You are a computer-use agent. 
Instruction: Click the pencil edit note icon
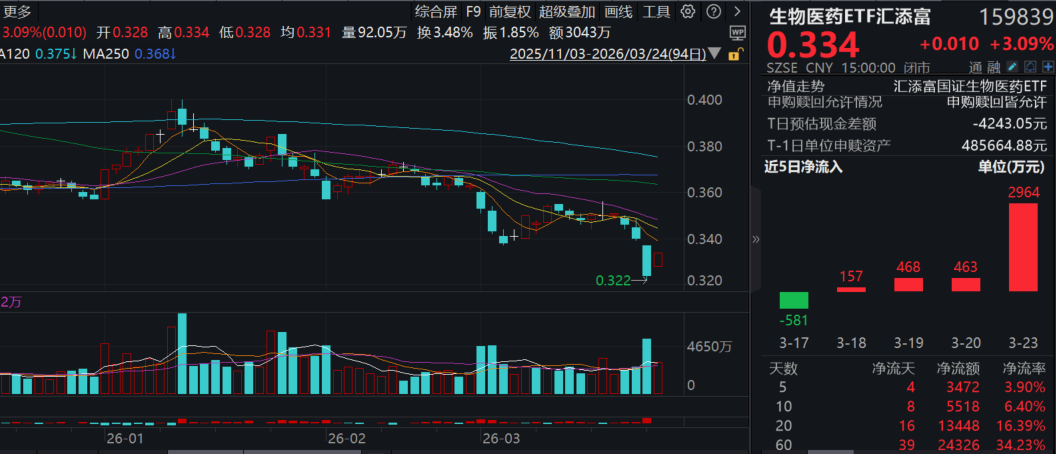tap(1013, 67)
